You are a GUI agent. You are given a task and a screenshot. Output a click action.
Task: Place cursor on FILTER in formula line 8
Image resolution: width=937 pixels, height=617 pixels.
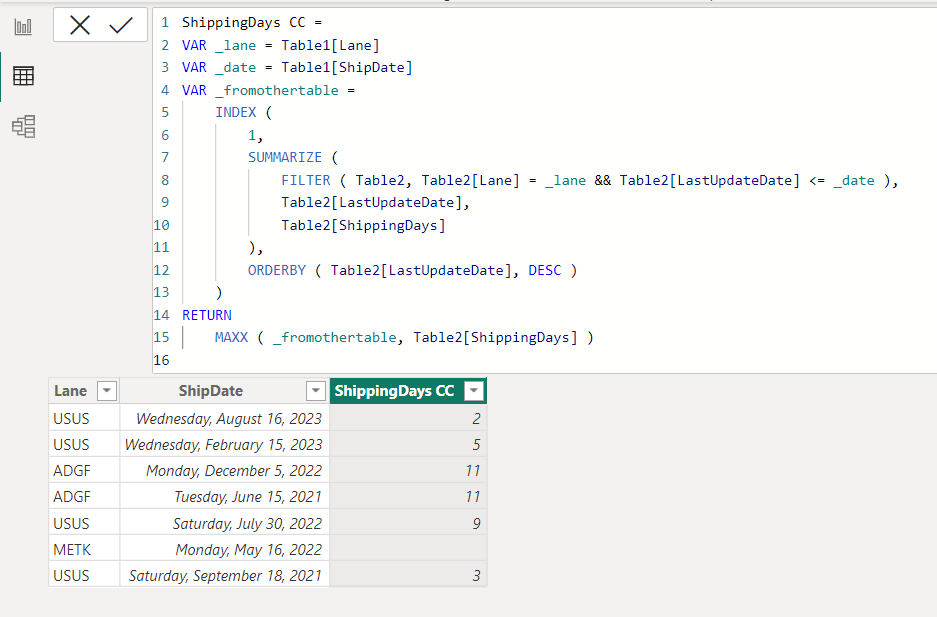coord(305,180)
